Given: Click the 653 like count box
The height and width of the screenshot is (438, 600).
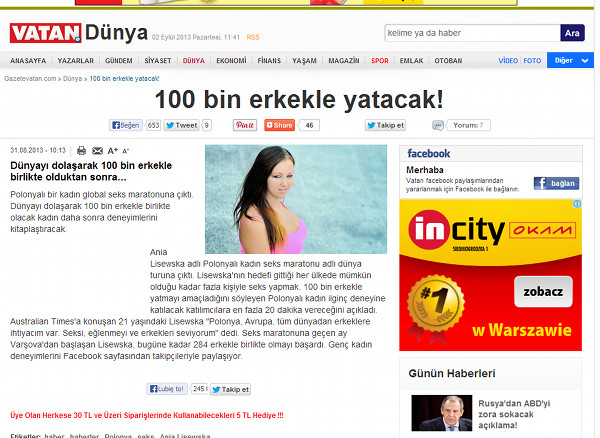Looking at the screenshot, I should [x=153, y=125].
